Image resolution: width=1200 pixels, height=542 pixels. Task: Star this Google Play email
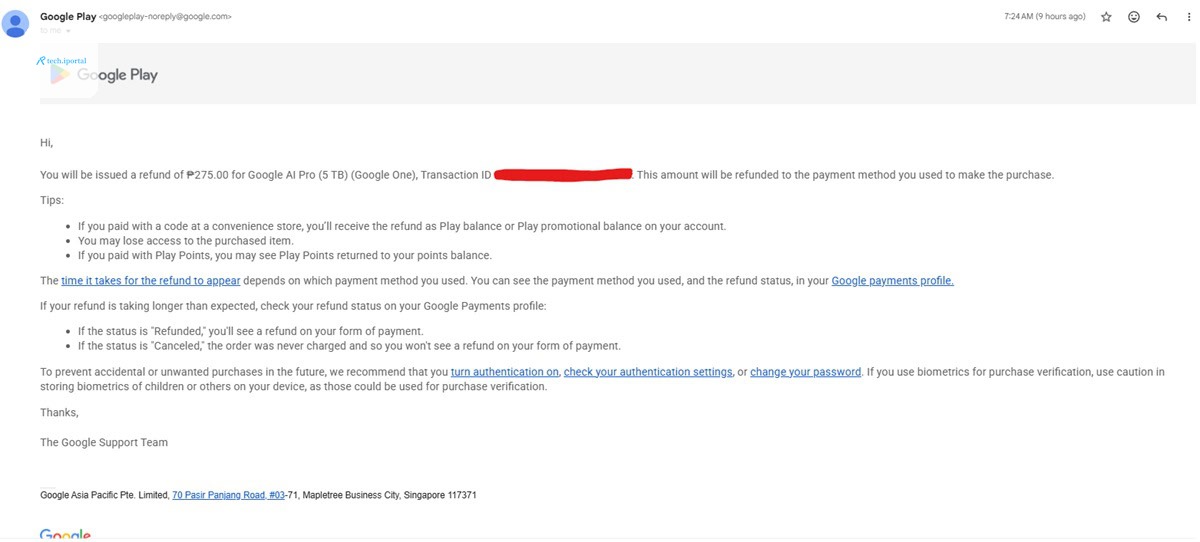click(x=1106, y=17)
